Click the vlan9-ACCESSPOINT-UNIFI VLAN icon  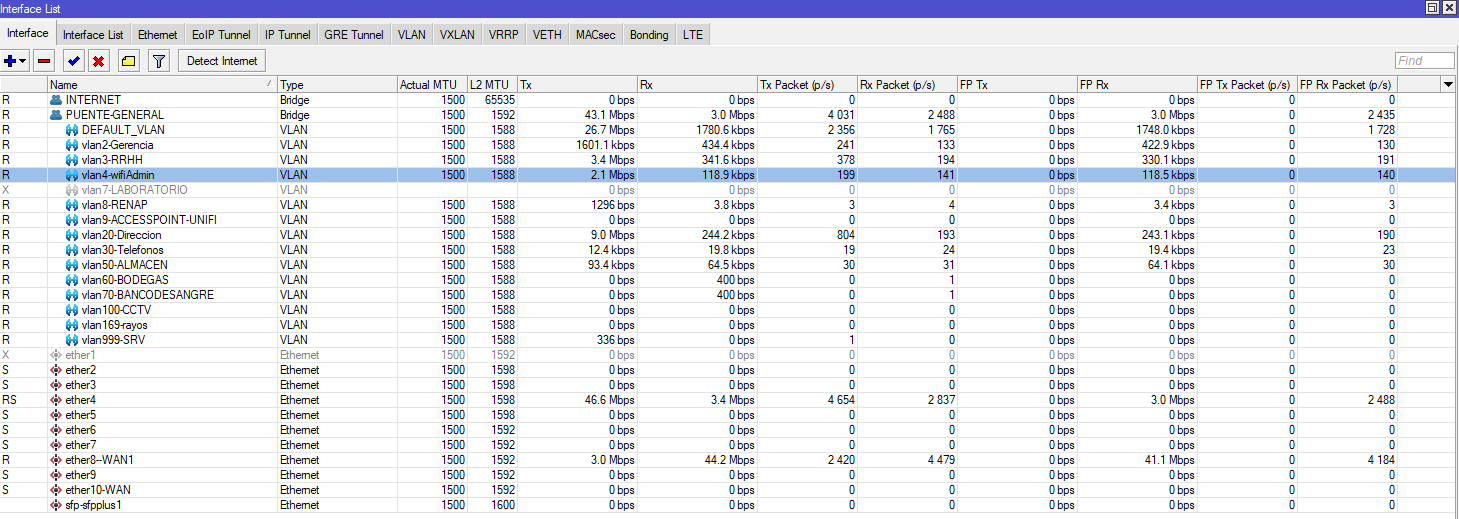click(x=72, y=220)
